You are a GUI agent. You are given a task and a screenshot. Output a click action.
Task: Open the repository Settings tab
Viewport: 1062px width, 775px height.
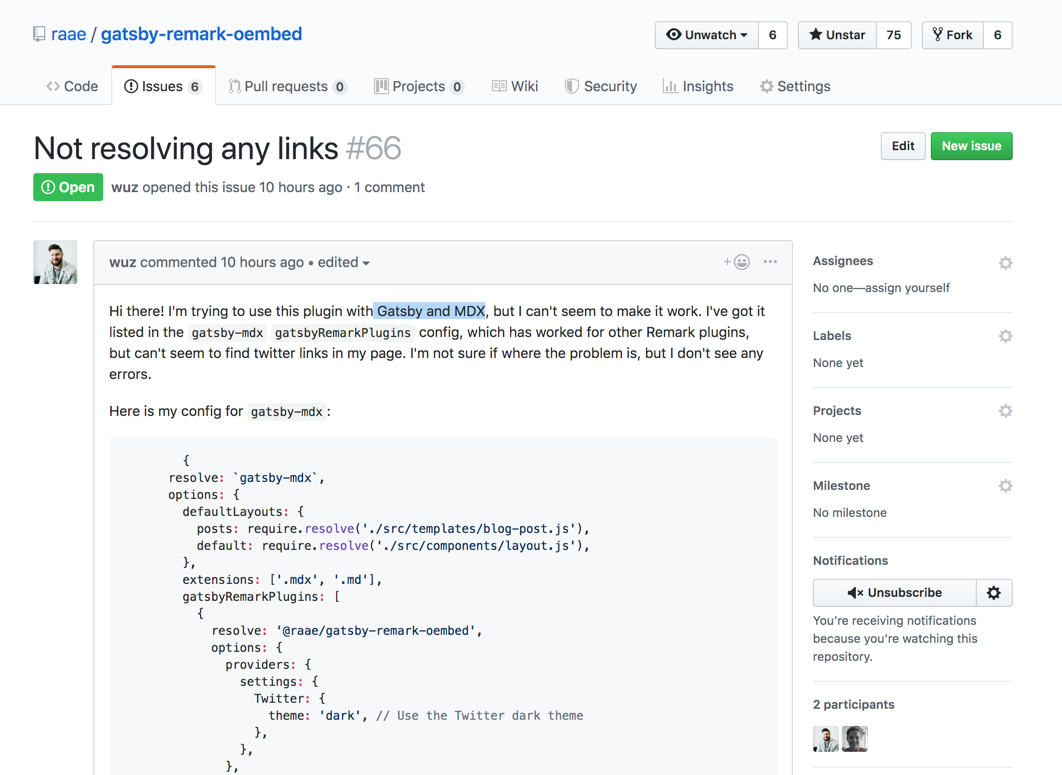click(794, 86)
